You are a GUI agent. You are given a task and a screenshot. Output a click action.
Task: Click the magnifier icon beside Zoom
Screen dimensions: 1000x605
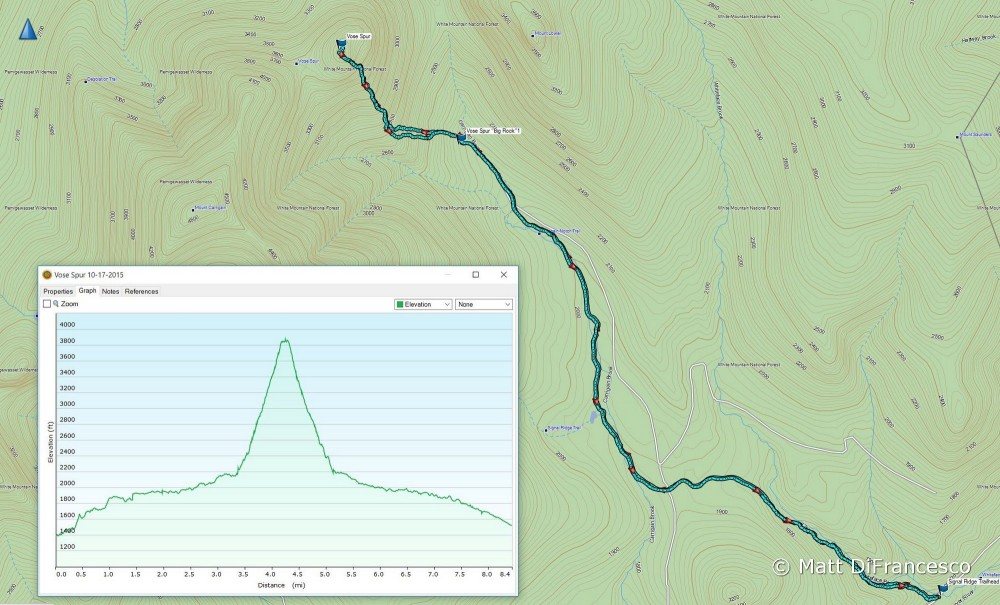tap(56, 304)
